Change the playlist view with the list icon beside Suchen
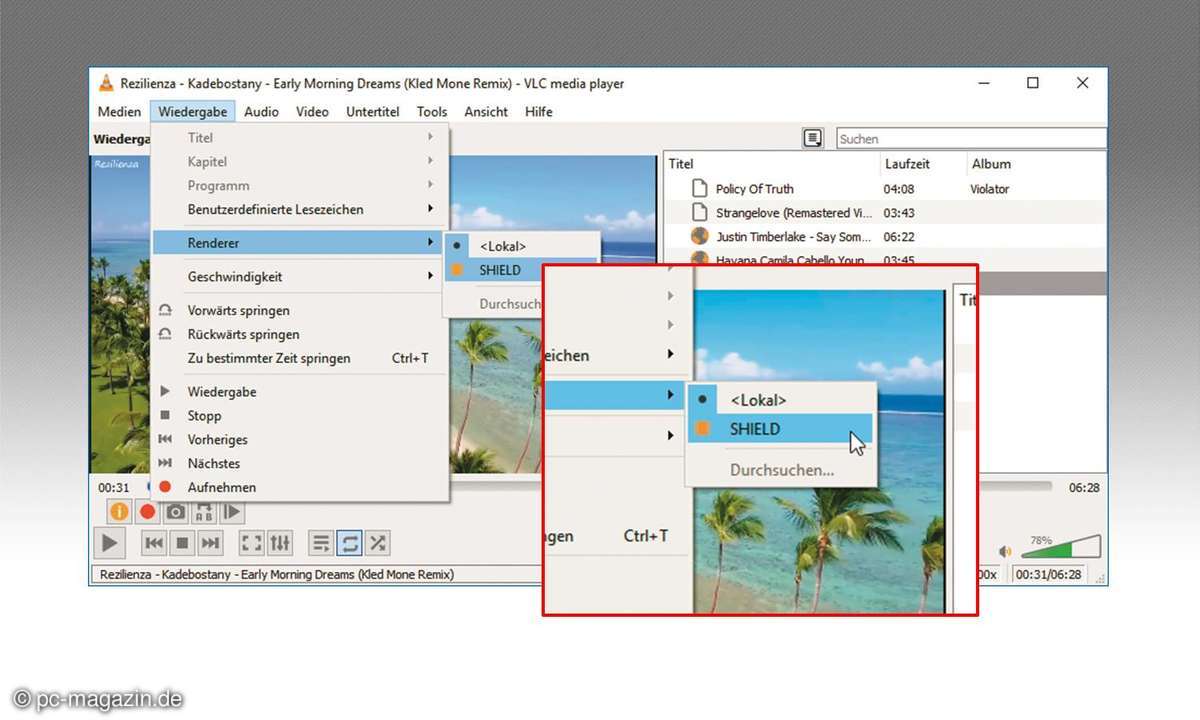Screen dimensions: 1200x720 click(x=813, y=138)
